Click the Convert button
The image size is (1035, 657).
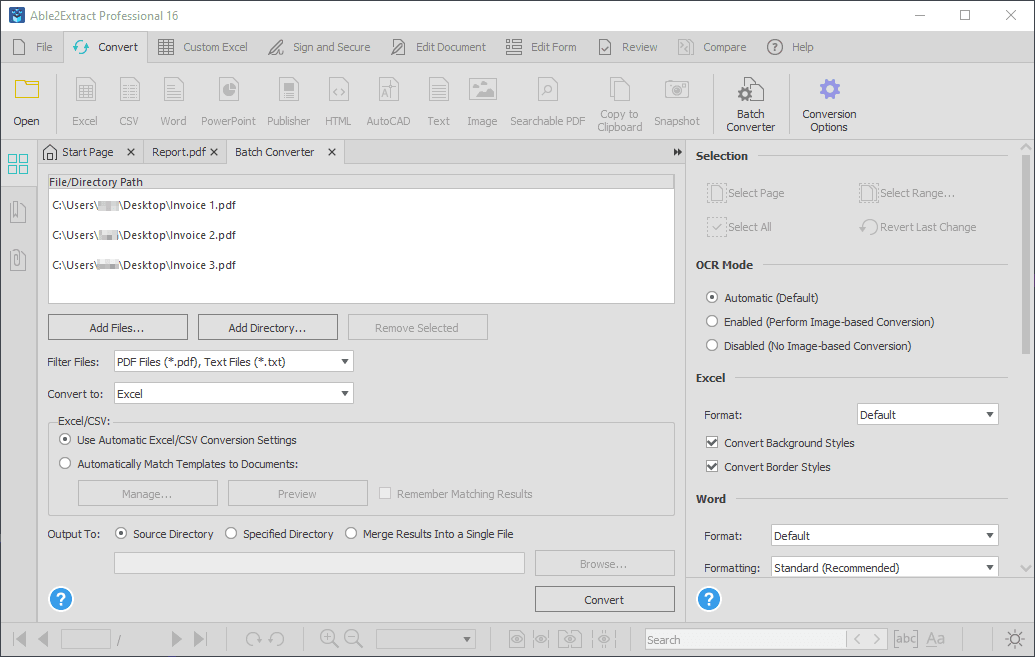pyautogui.click(x=605, y=600)
